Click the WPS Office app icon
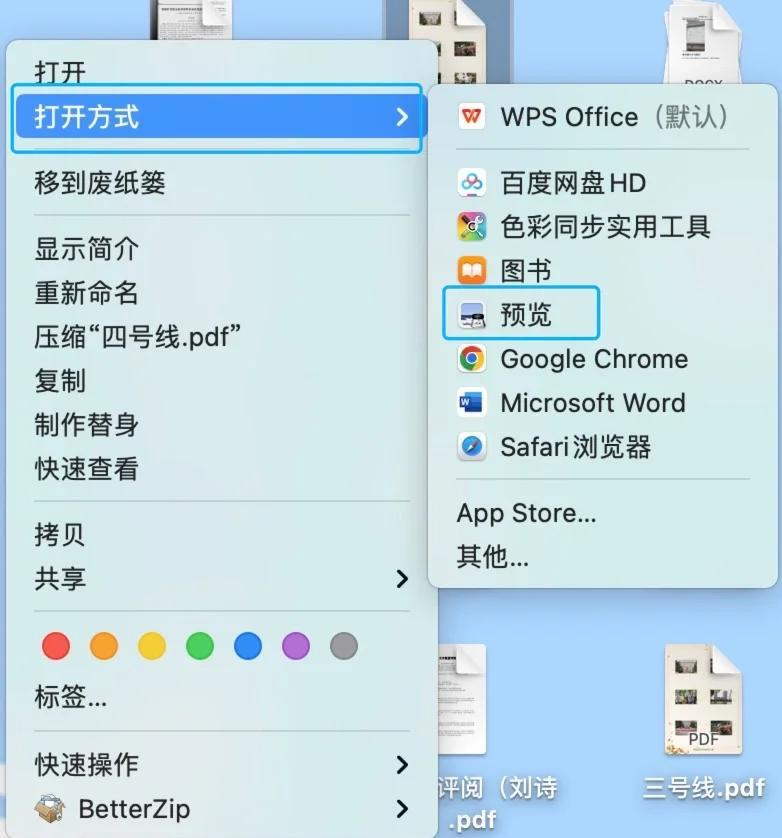Screen dimensions: 782x838 pos(472,117)
